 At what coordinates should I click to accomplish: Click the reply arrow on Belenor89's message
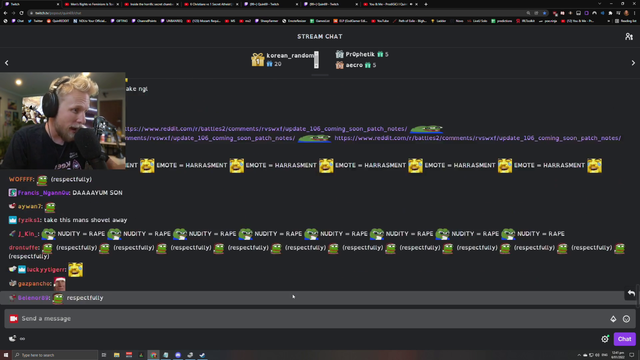click(631, 293)
